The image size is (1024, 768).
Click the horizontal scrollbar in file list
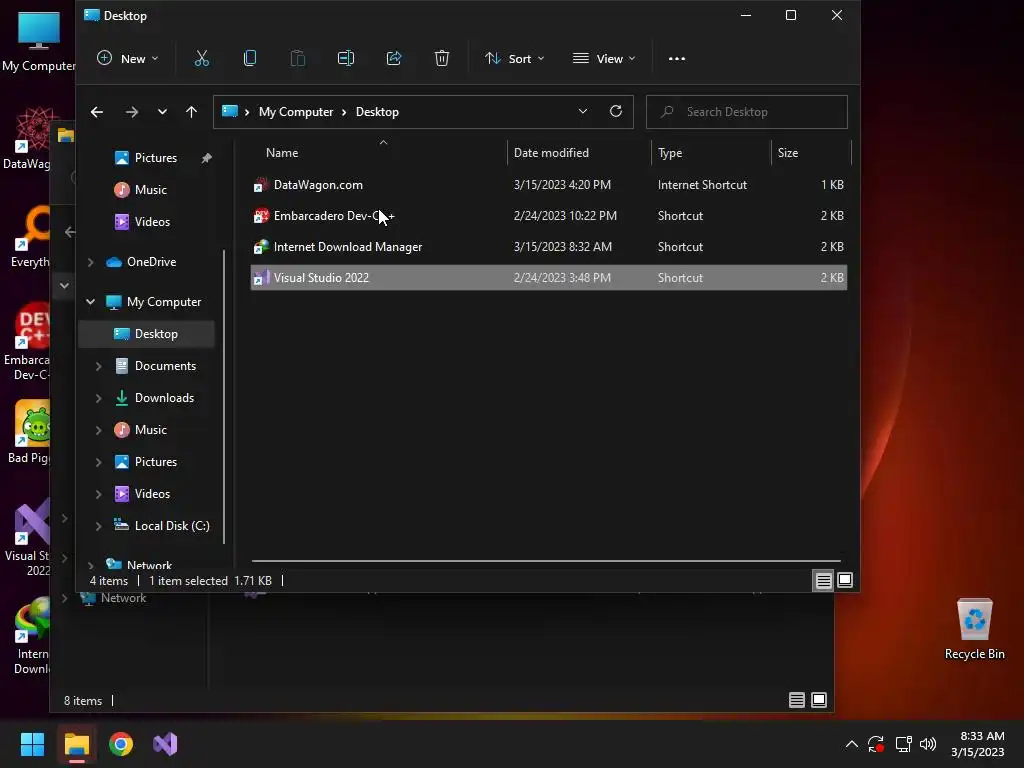[546, 560]
